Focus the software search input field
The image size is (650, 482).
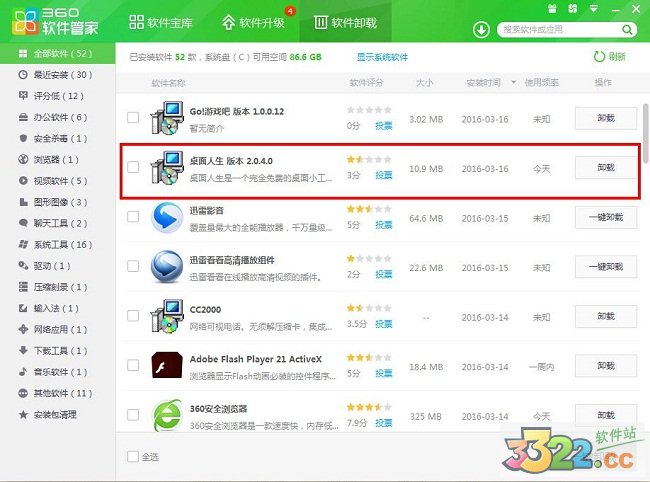(560, 30)
